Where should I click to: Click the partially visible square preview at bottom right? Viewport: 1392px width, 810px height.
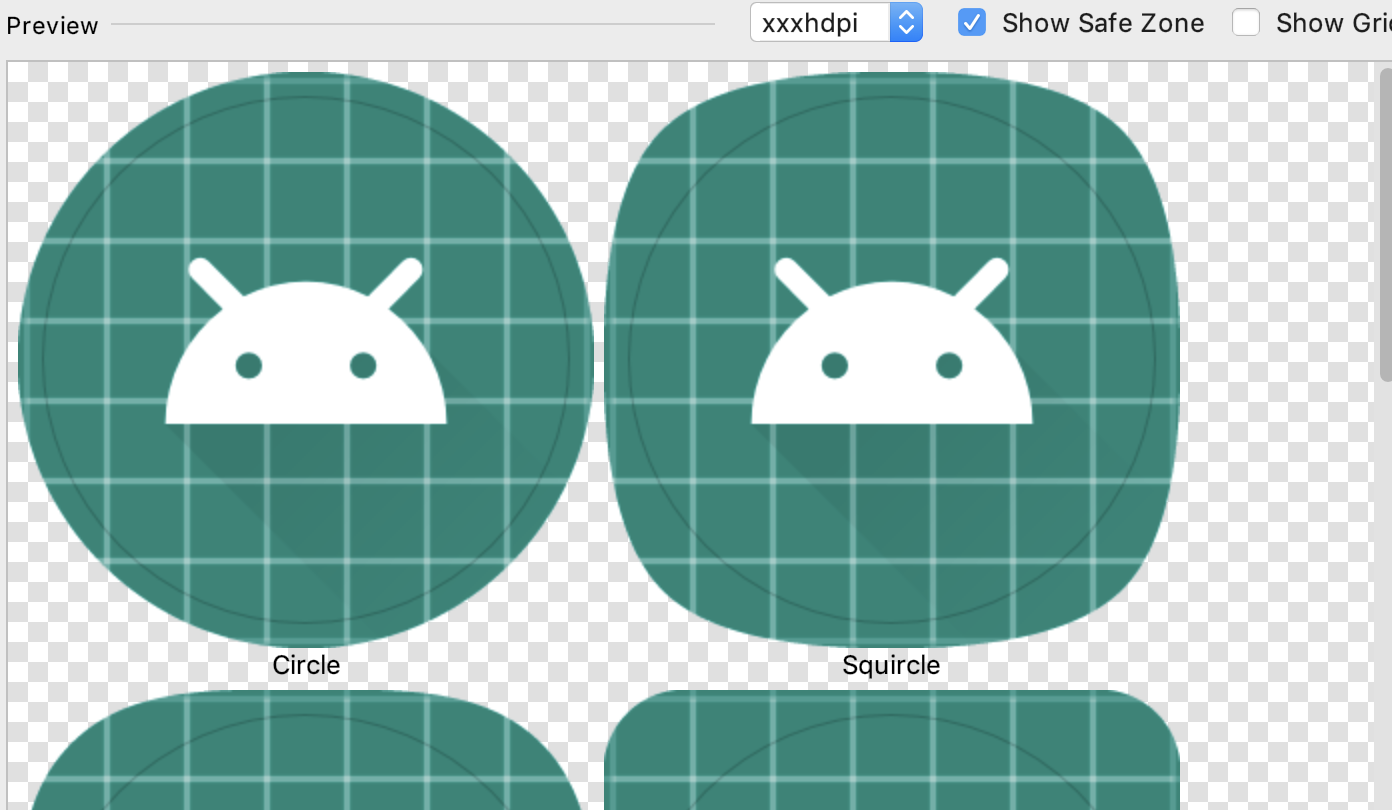click(890, 760)
